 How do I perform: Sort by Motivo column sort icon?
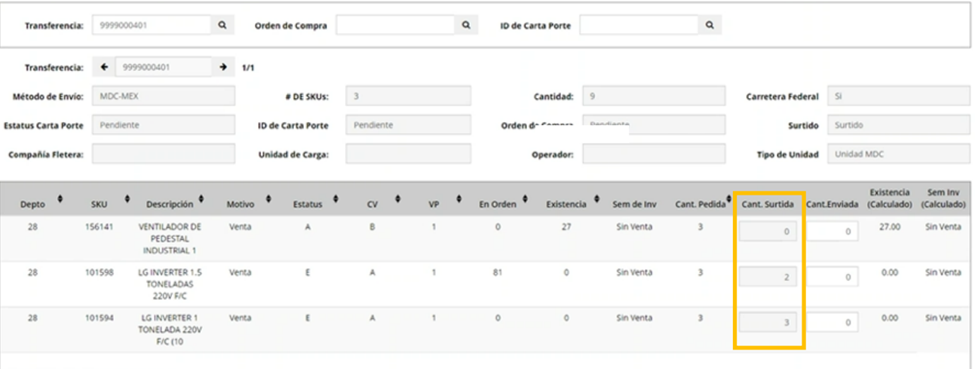[269, 199]
